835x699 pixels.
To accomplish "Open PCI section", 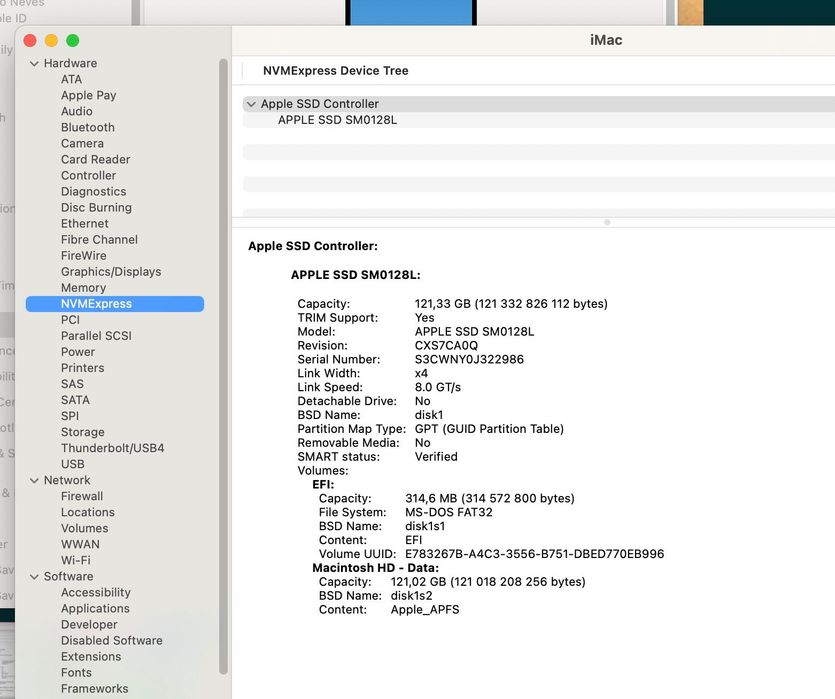I will coord(70,319).
